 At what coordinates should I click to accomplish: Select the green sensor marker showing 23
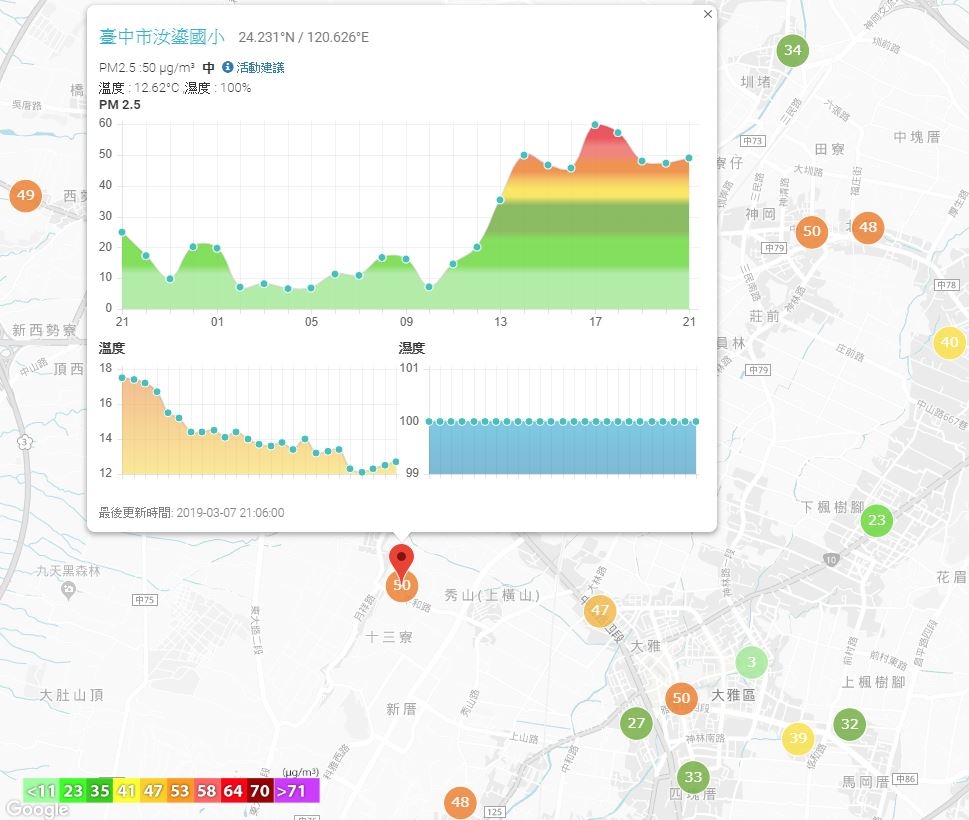tap(877, 520)
